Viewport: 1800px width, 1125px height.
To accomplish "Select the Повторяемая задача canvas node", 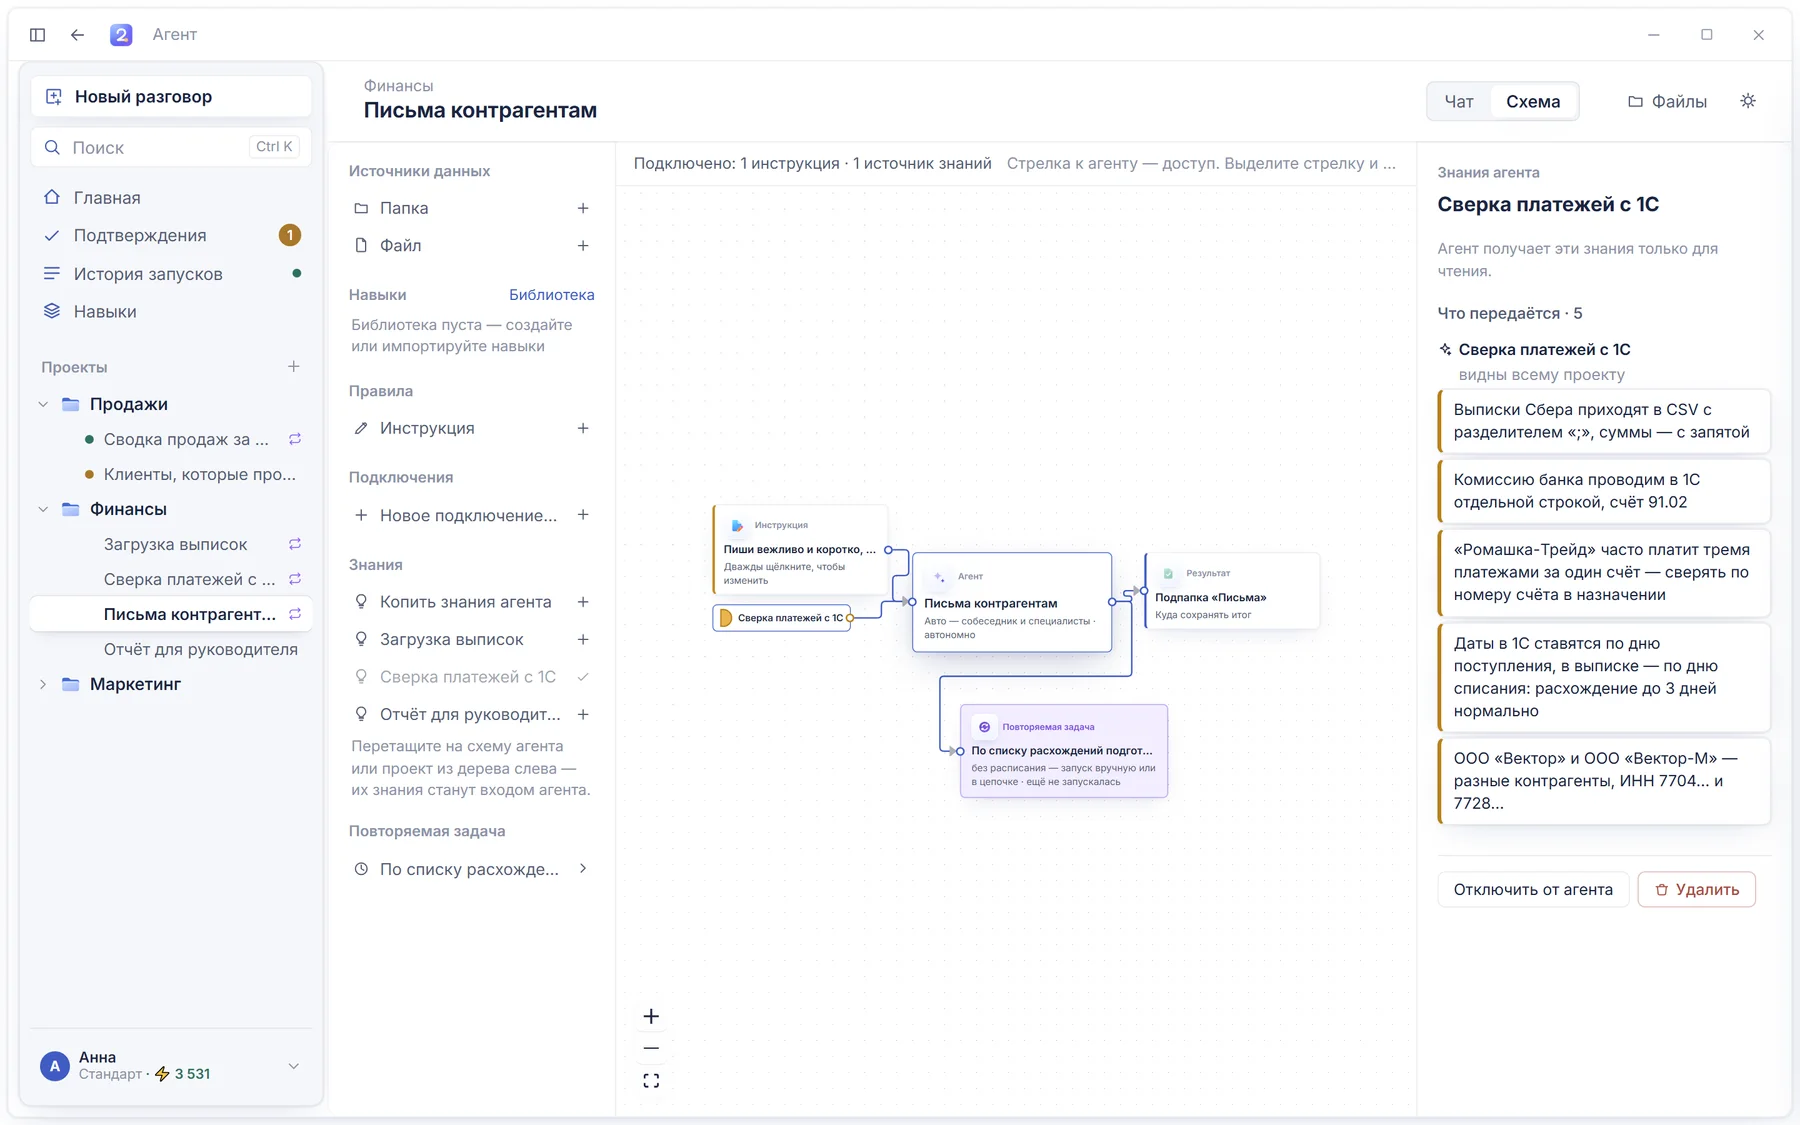I will coord(1064,751).
